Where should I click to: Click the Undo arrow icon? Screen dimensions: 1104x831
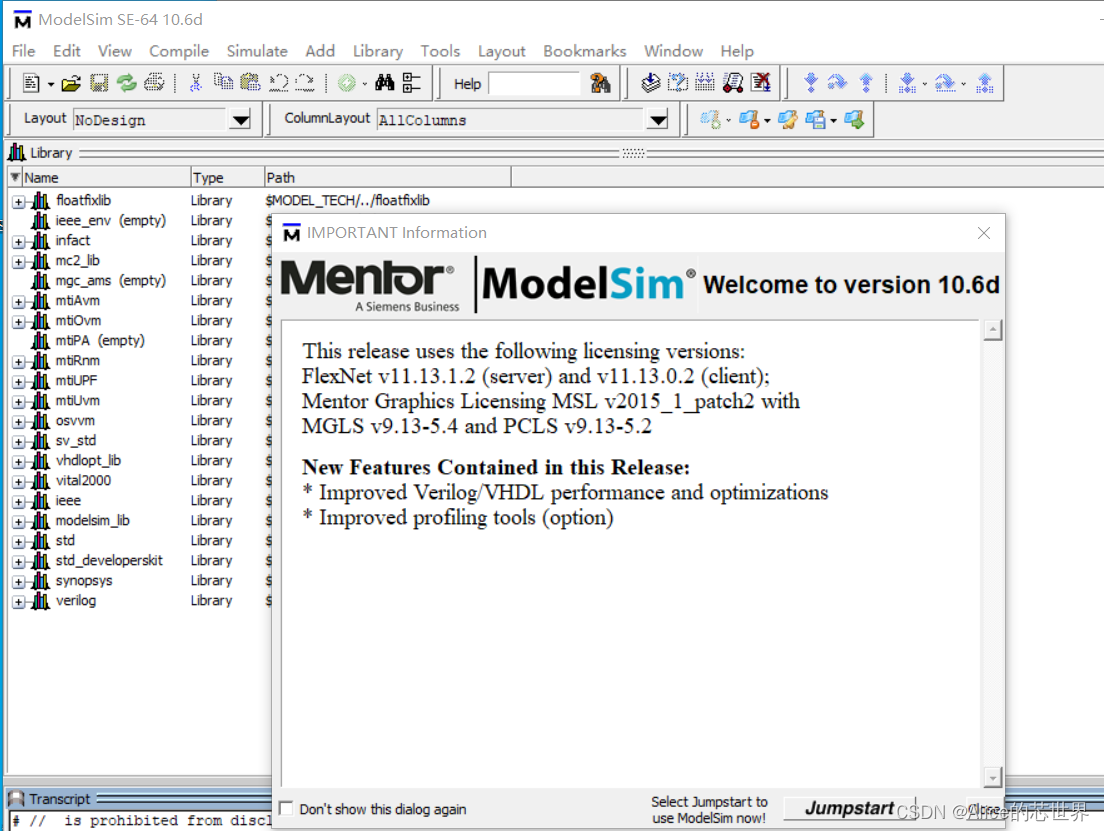[x=279, y=83]
